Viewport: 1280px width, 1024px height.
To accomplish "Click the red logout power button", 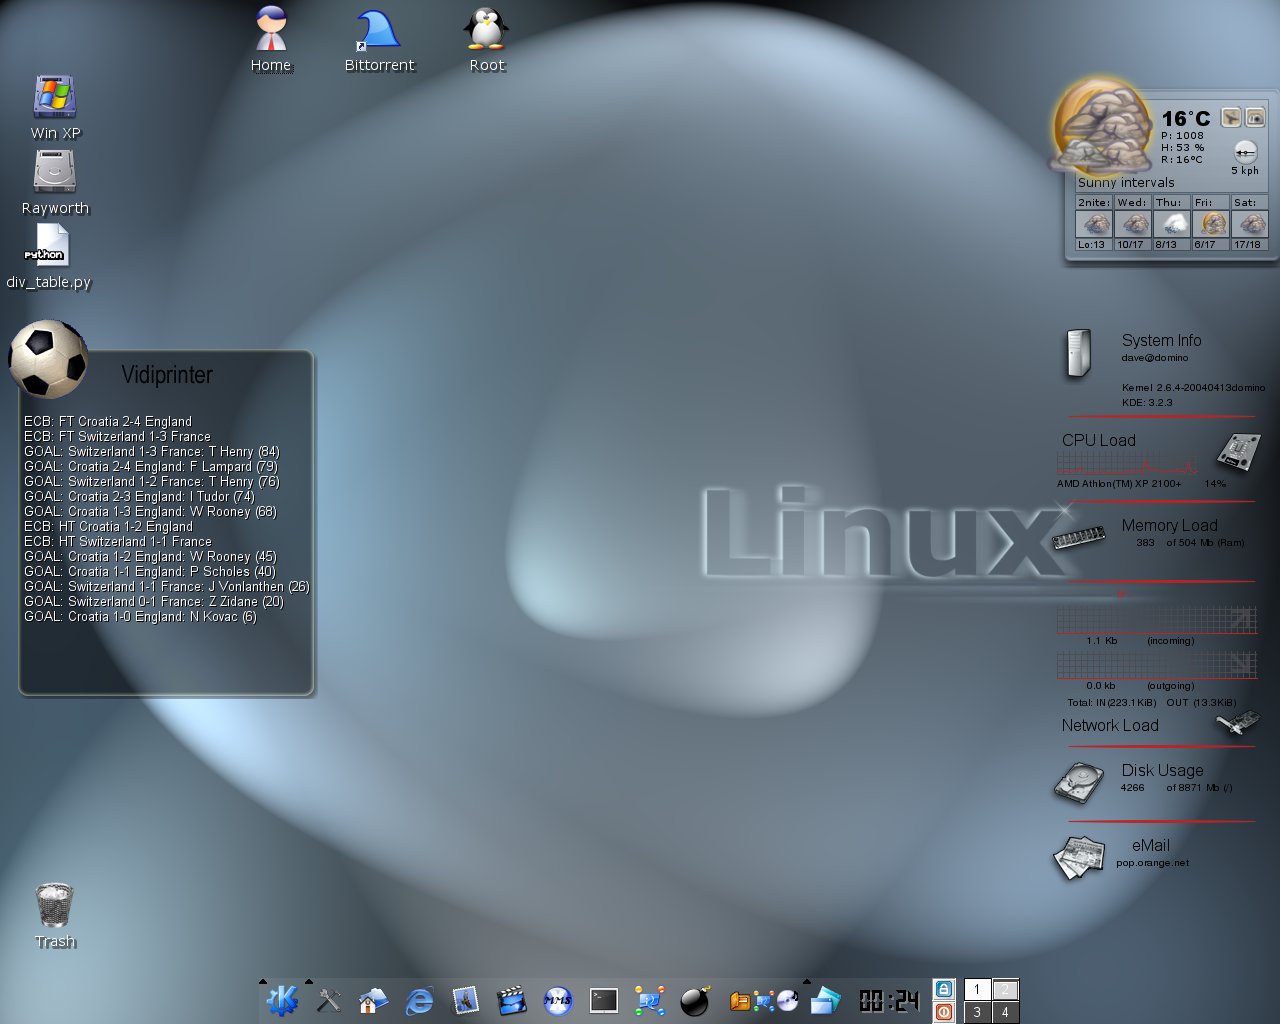I will (943, 1012).
